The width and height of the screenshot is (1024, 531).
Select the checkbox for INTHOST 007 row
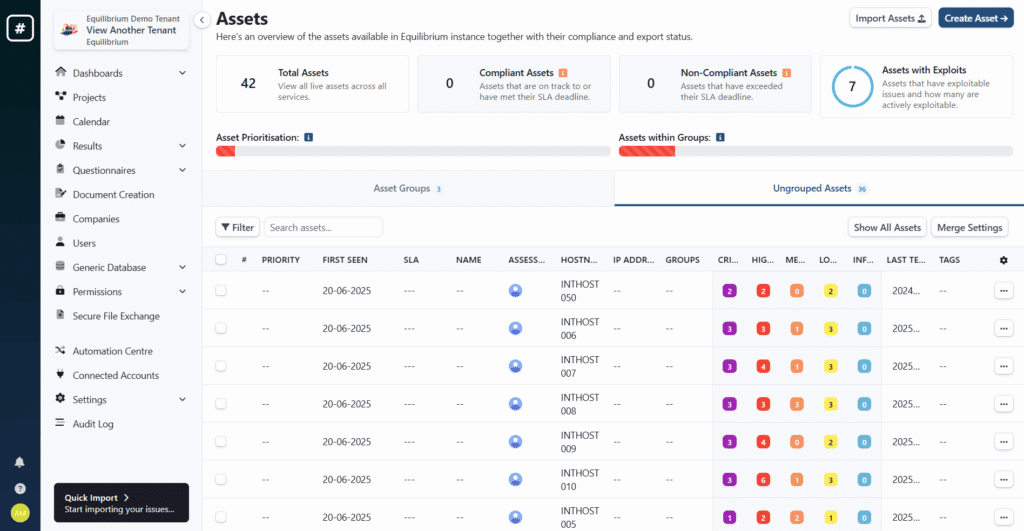tap(221, 366)
